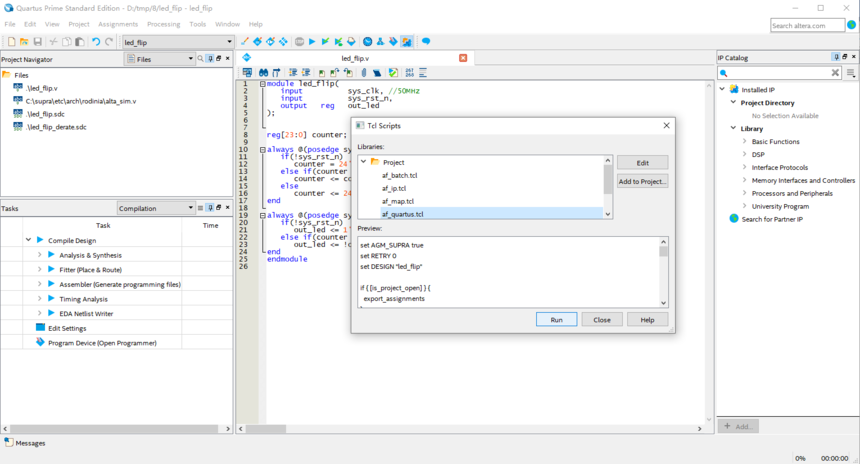Click the Open file folder icon

[x=24, y=42]
